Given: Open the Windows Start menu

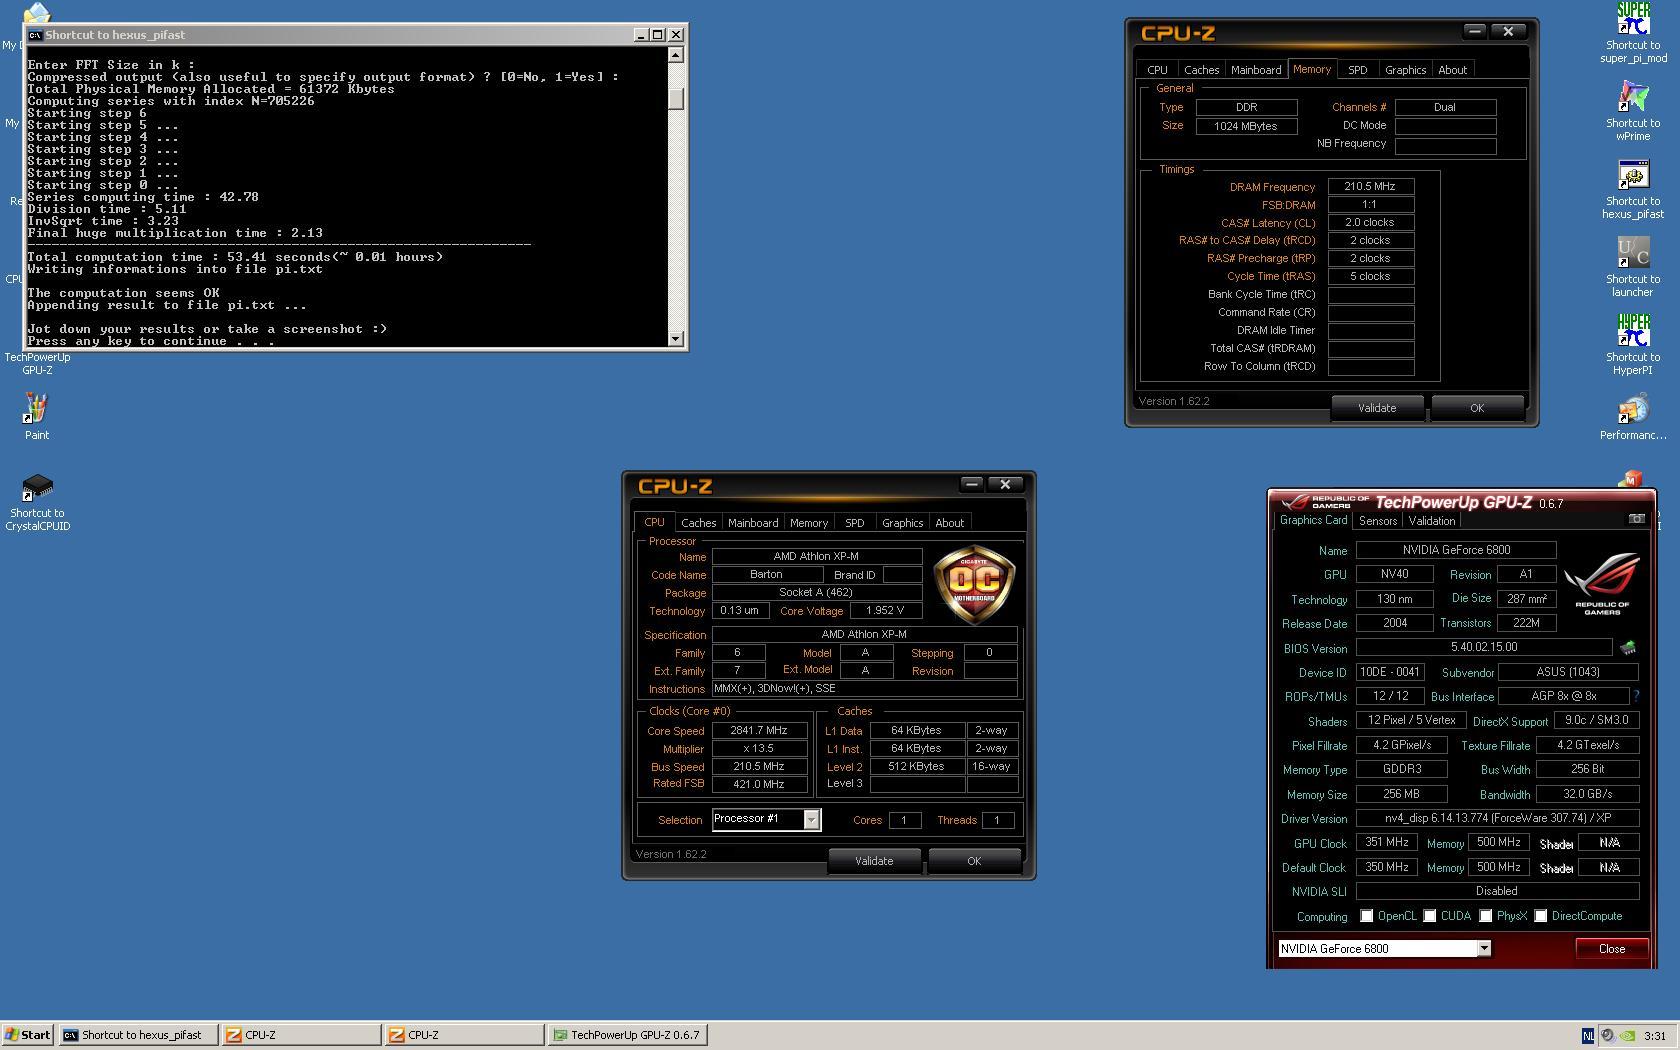Looking at the screenshot, I should click(x=27, y=1035).
